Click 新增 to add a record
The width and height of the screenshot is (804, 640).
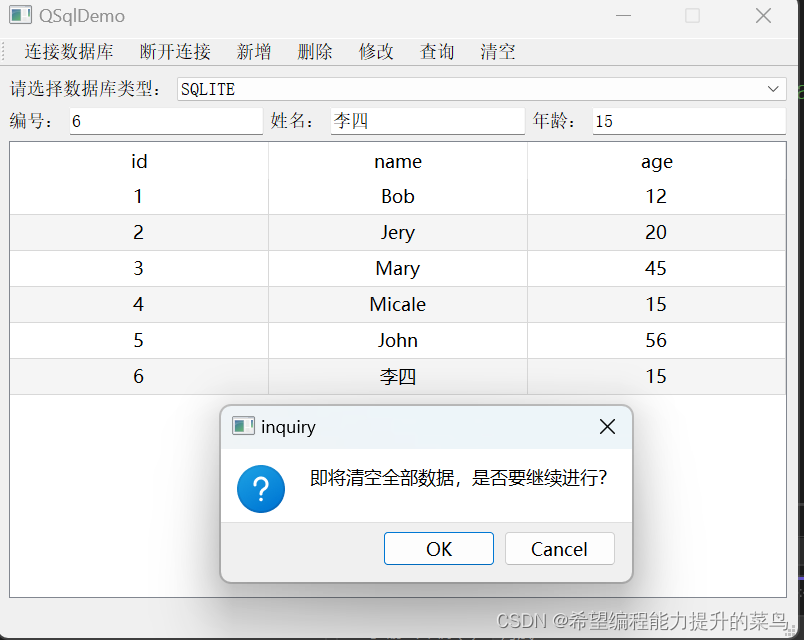pyautogui.click(x=254, y=51)
